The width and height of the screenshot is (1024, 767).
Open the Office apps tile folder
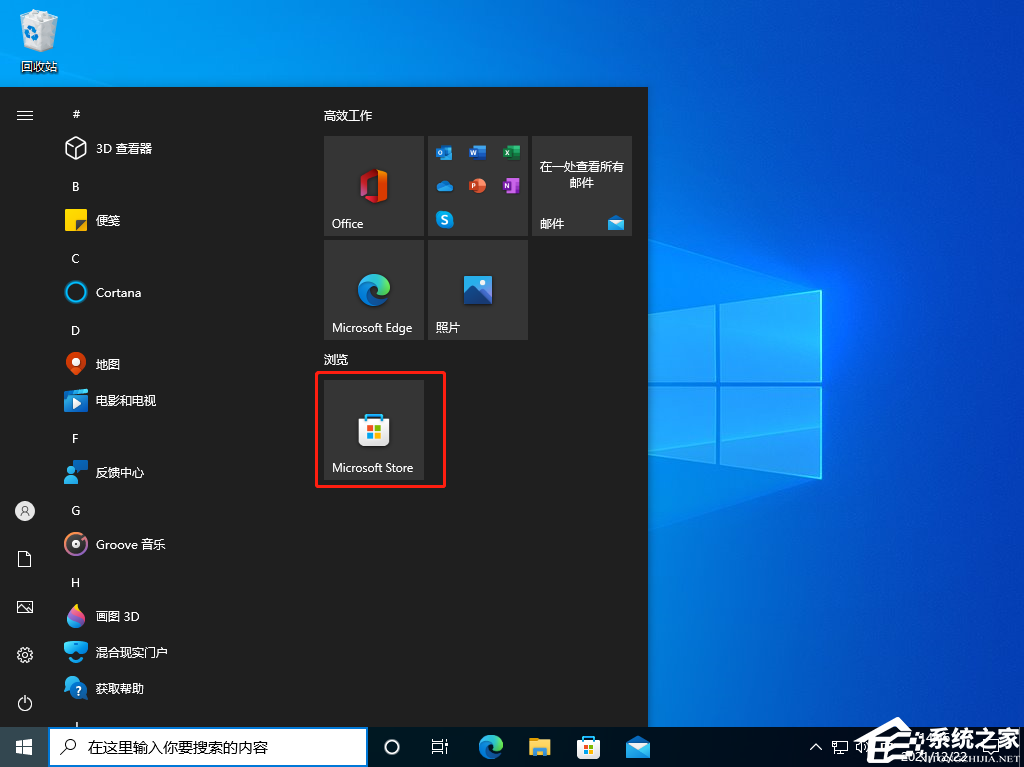(x=478, y=186)
